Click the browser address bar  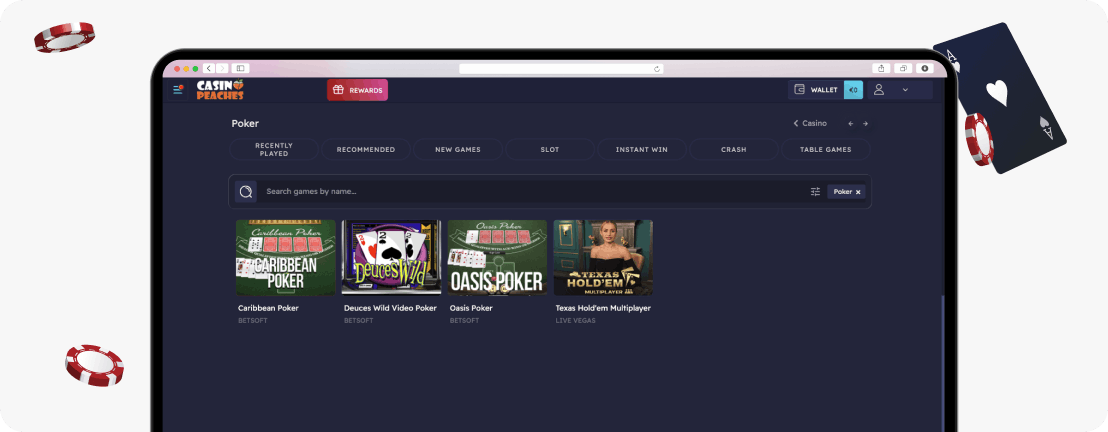click(x=562, y=69)
